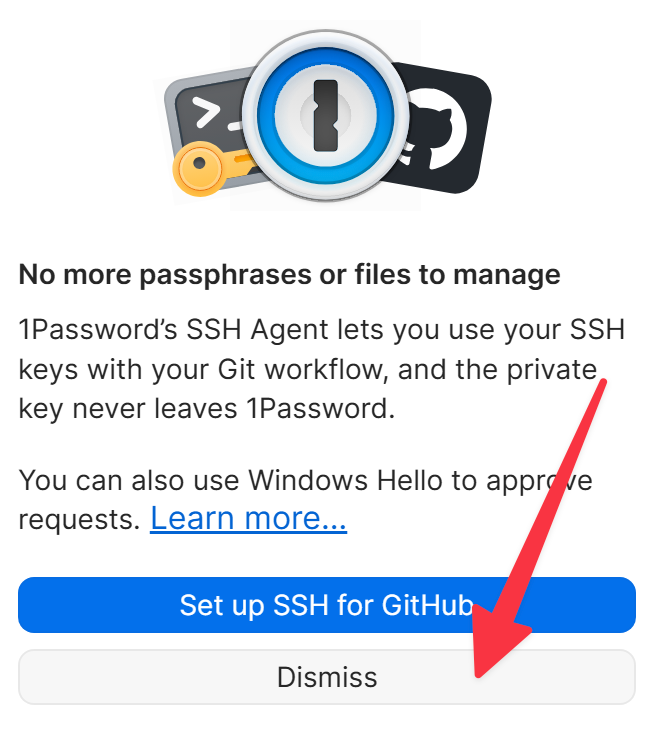
Task: Click the words "Windows Hello"
Action: point(345,480)
